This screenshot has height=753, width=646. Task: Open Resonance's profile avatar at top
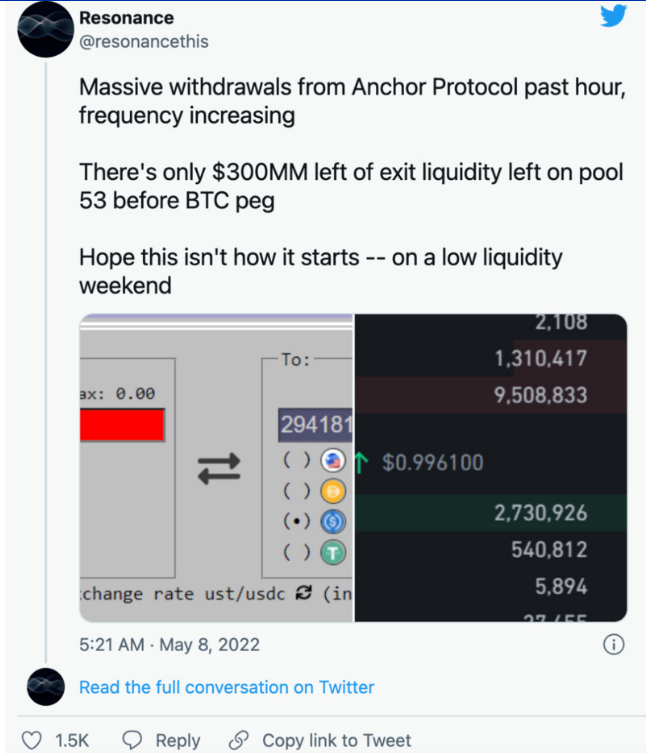pyautogui.click(x=46, y=29)
